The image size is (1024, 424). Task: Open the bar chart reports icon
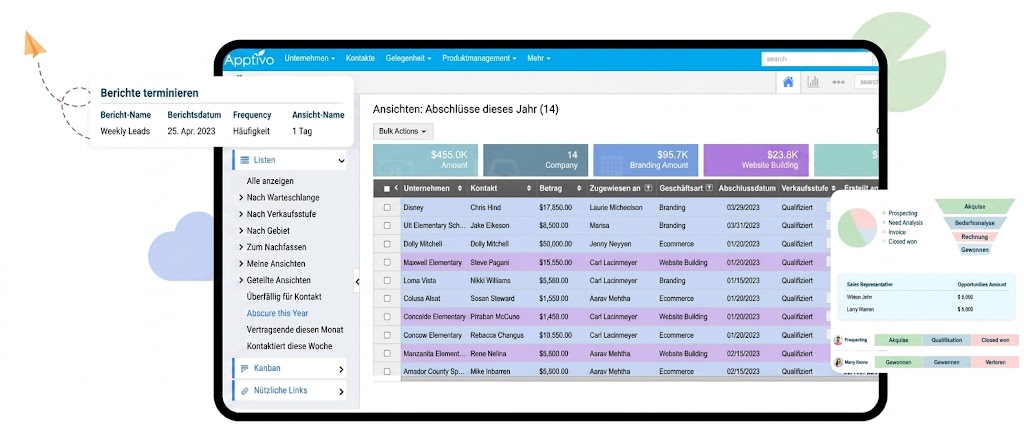tap(813, 82)
